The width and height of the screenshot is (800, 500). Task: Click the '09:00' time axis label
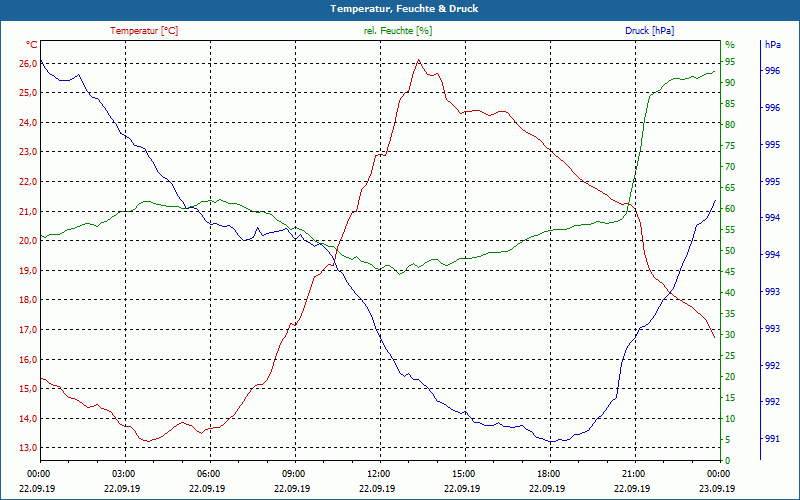293,474
